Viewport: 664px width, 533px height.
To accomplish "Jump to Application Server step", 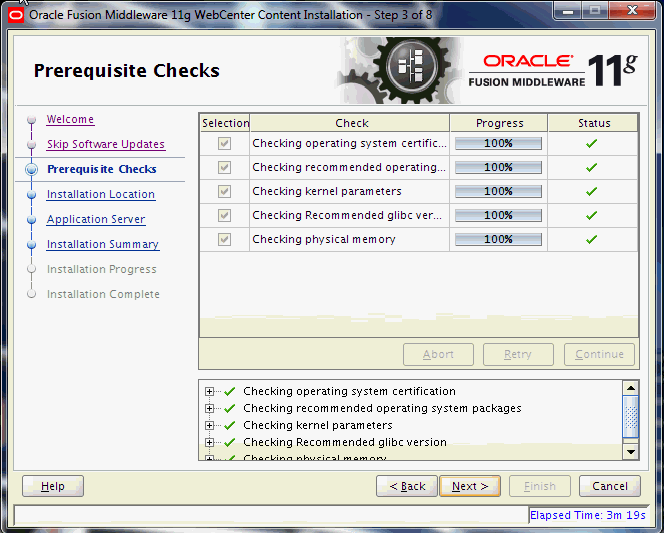I will tap(96, 219).
